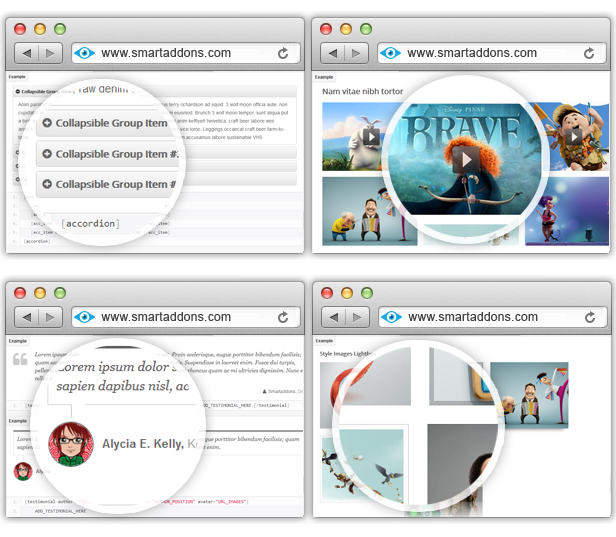Minimize the Brave video browser window

[346, 29]
